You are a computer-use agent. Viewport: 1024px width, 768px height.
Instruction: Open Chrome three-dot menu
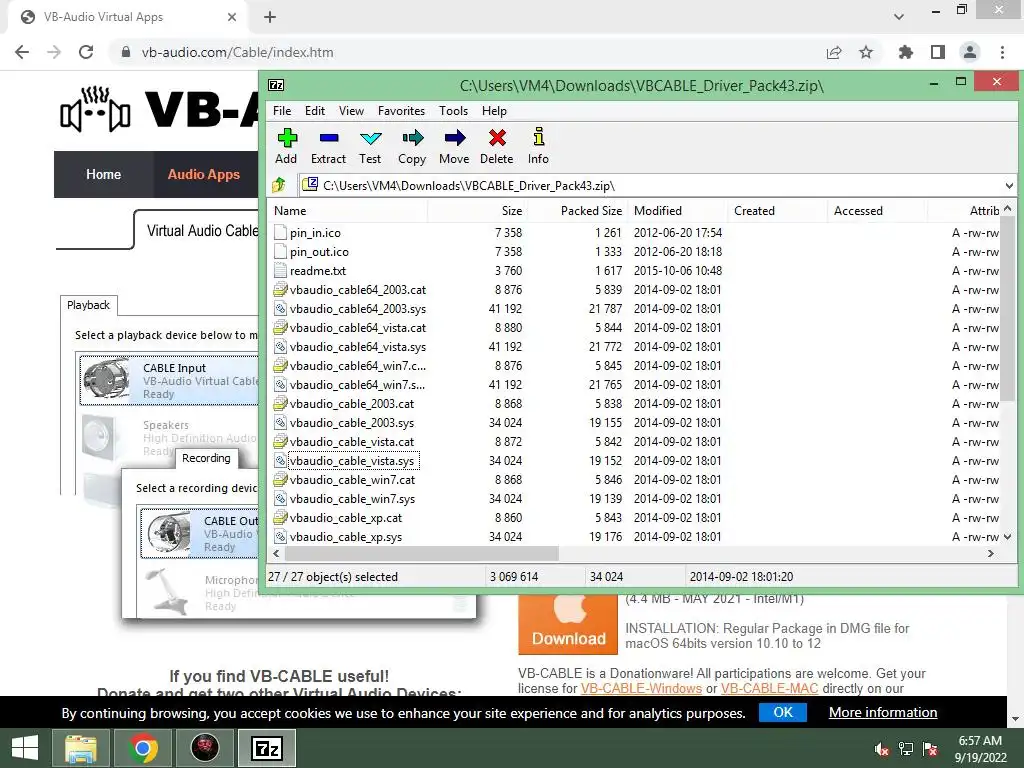[1002, 52]
